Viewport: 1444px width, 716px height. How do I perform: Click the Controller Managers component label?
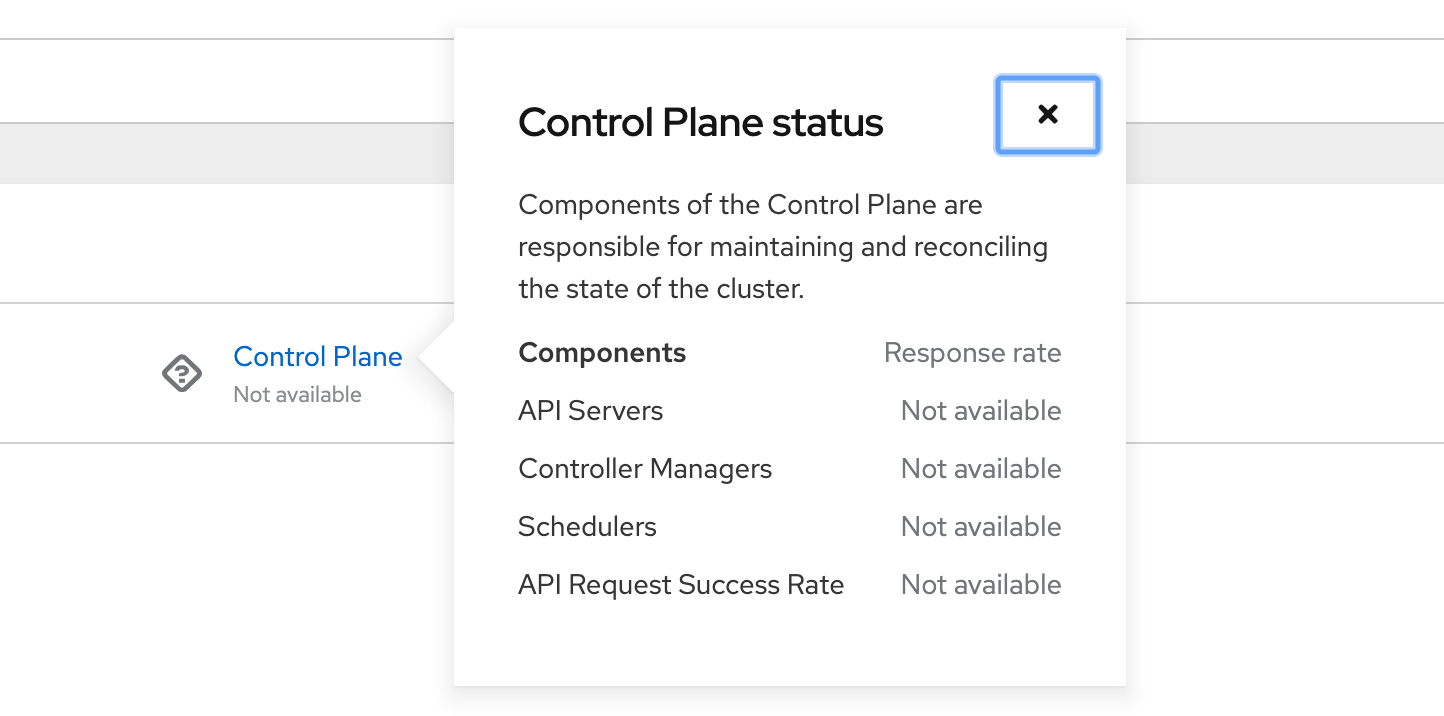(x=645, y=469)
